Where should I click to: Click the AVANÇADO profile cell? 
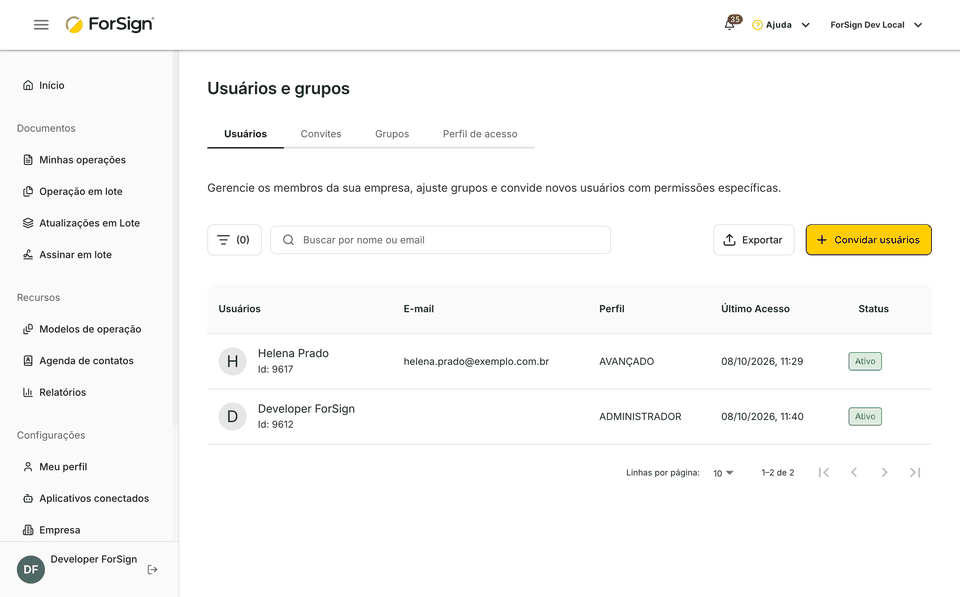click(626, 362)
